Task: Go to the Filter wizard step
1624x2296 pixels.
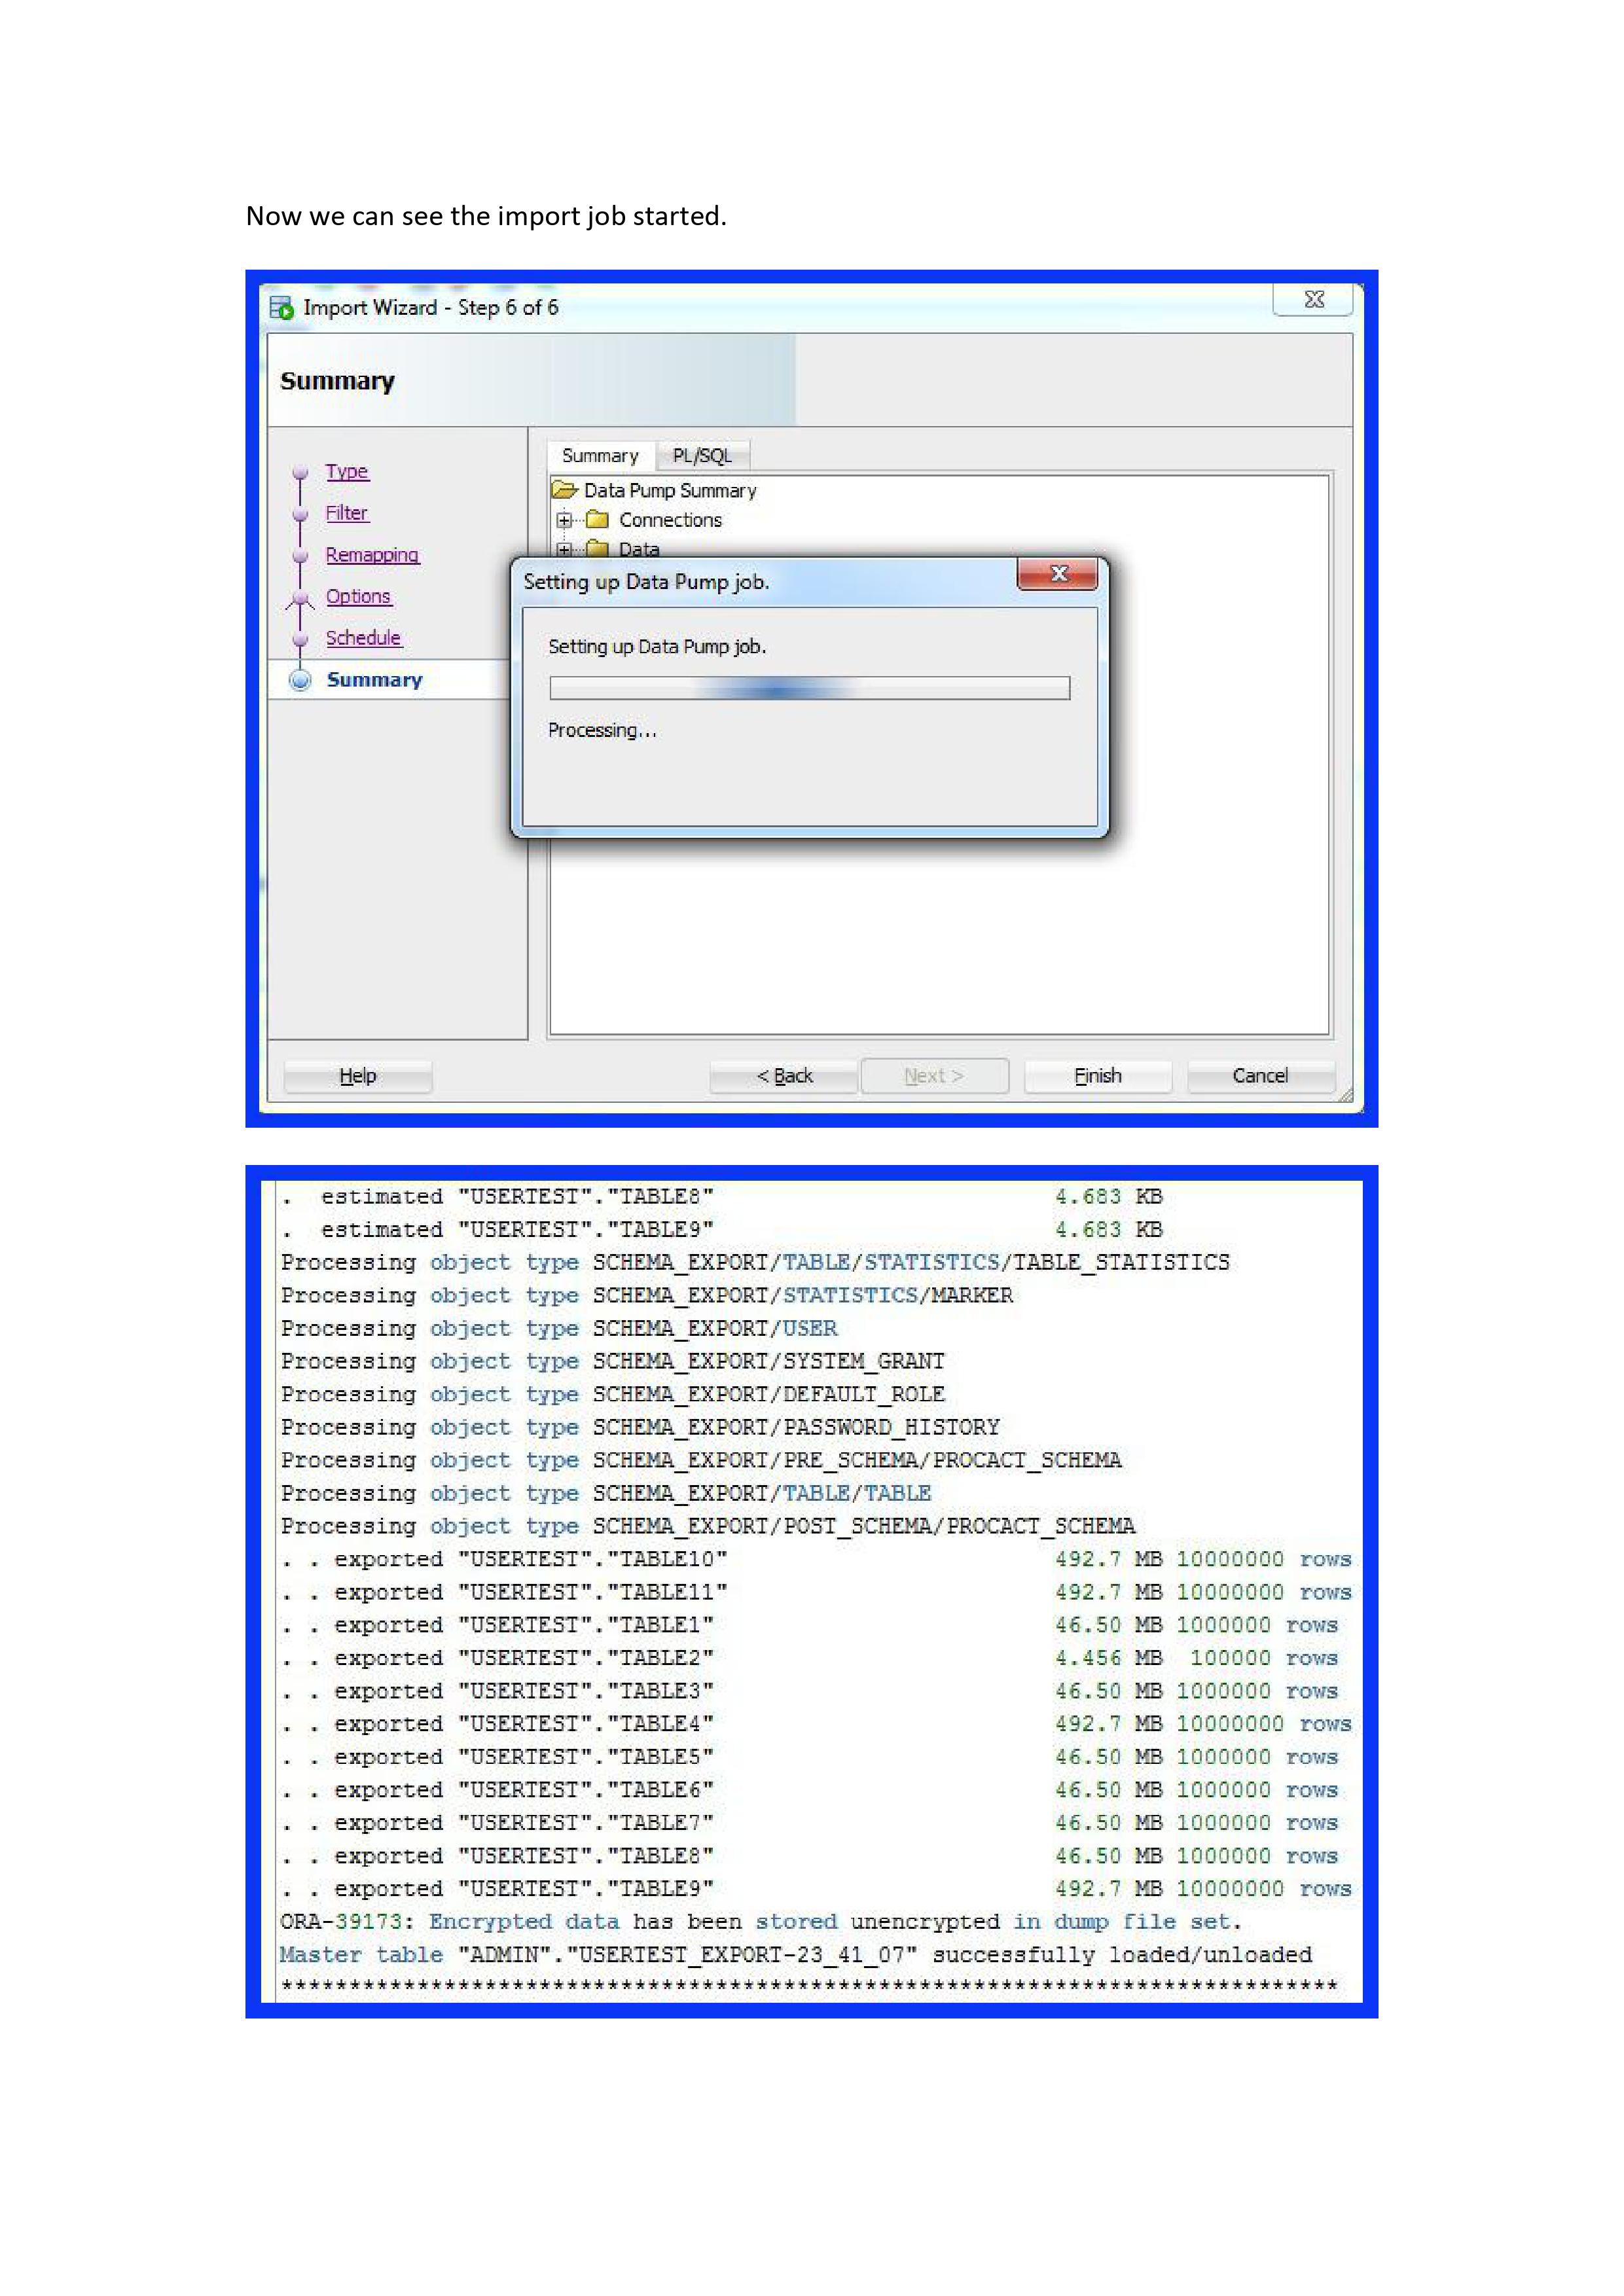Action: [x=347, y=513]
